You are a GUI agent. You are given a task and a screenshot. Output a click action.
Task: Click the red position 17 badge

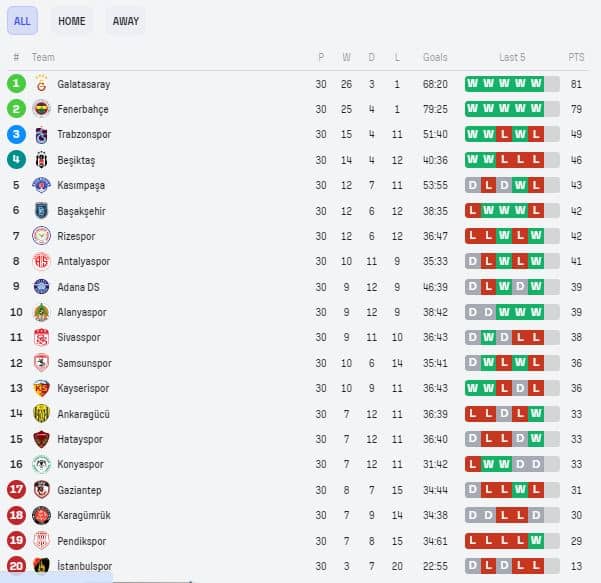click(16, 489)
